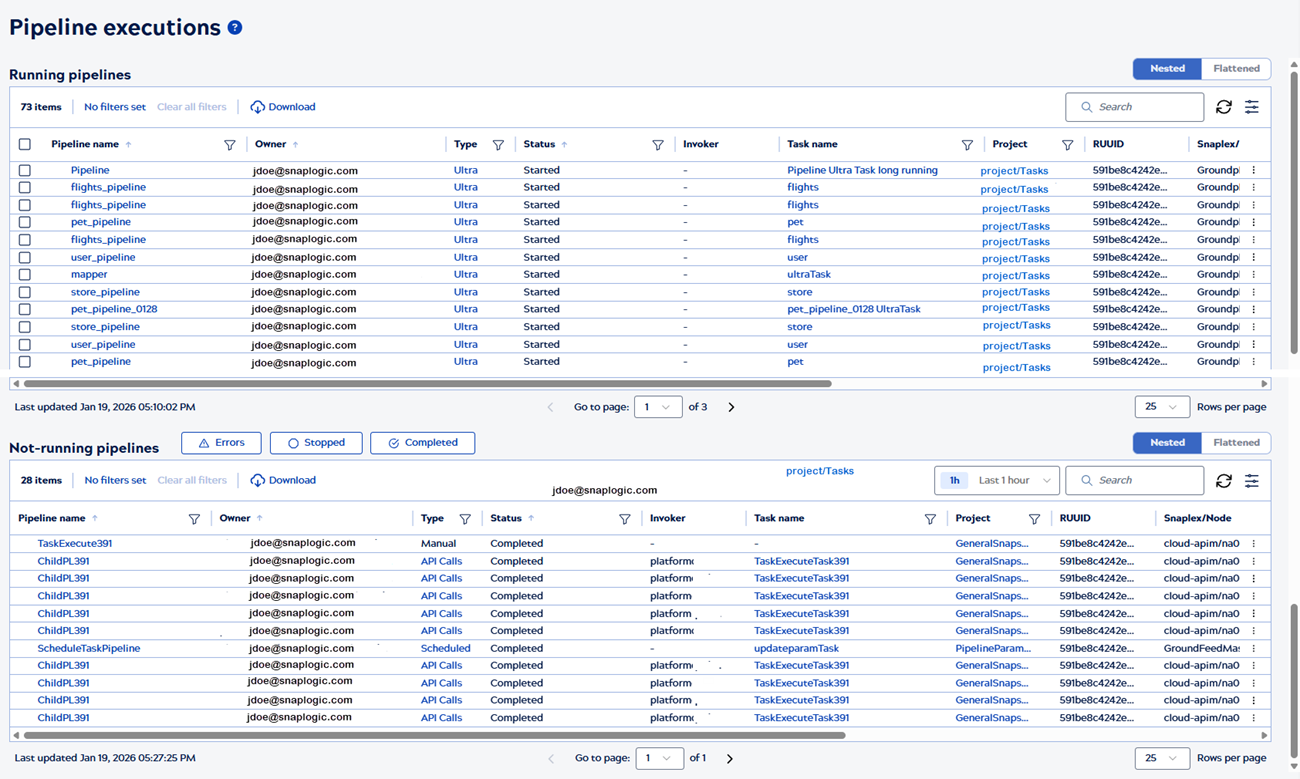Open column settings icon next to running pipelines refresh
The image size is (1300, 779).
[1251, 106]
